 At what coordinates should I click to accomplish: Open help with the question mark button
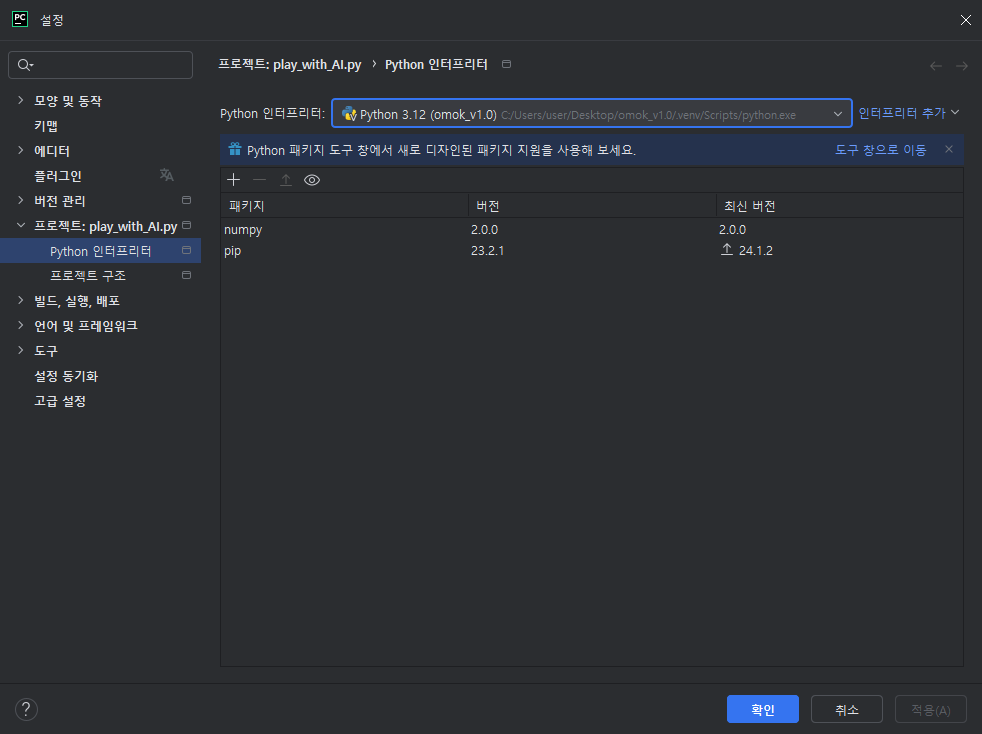tap(26, 710)
